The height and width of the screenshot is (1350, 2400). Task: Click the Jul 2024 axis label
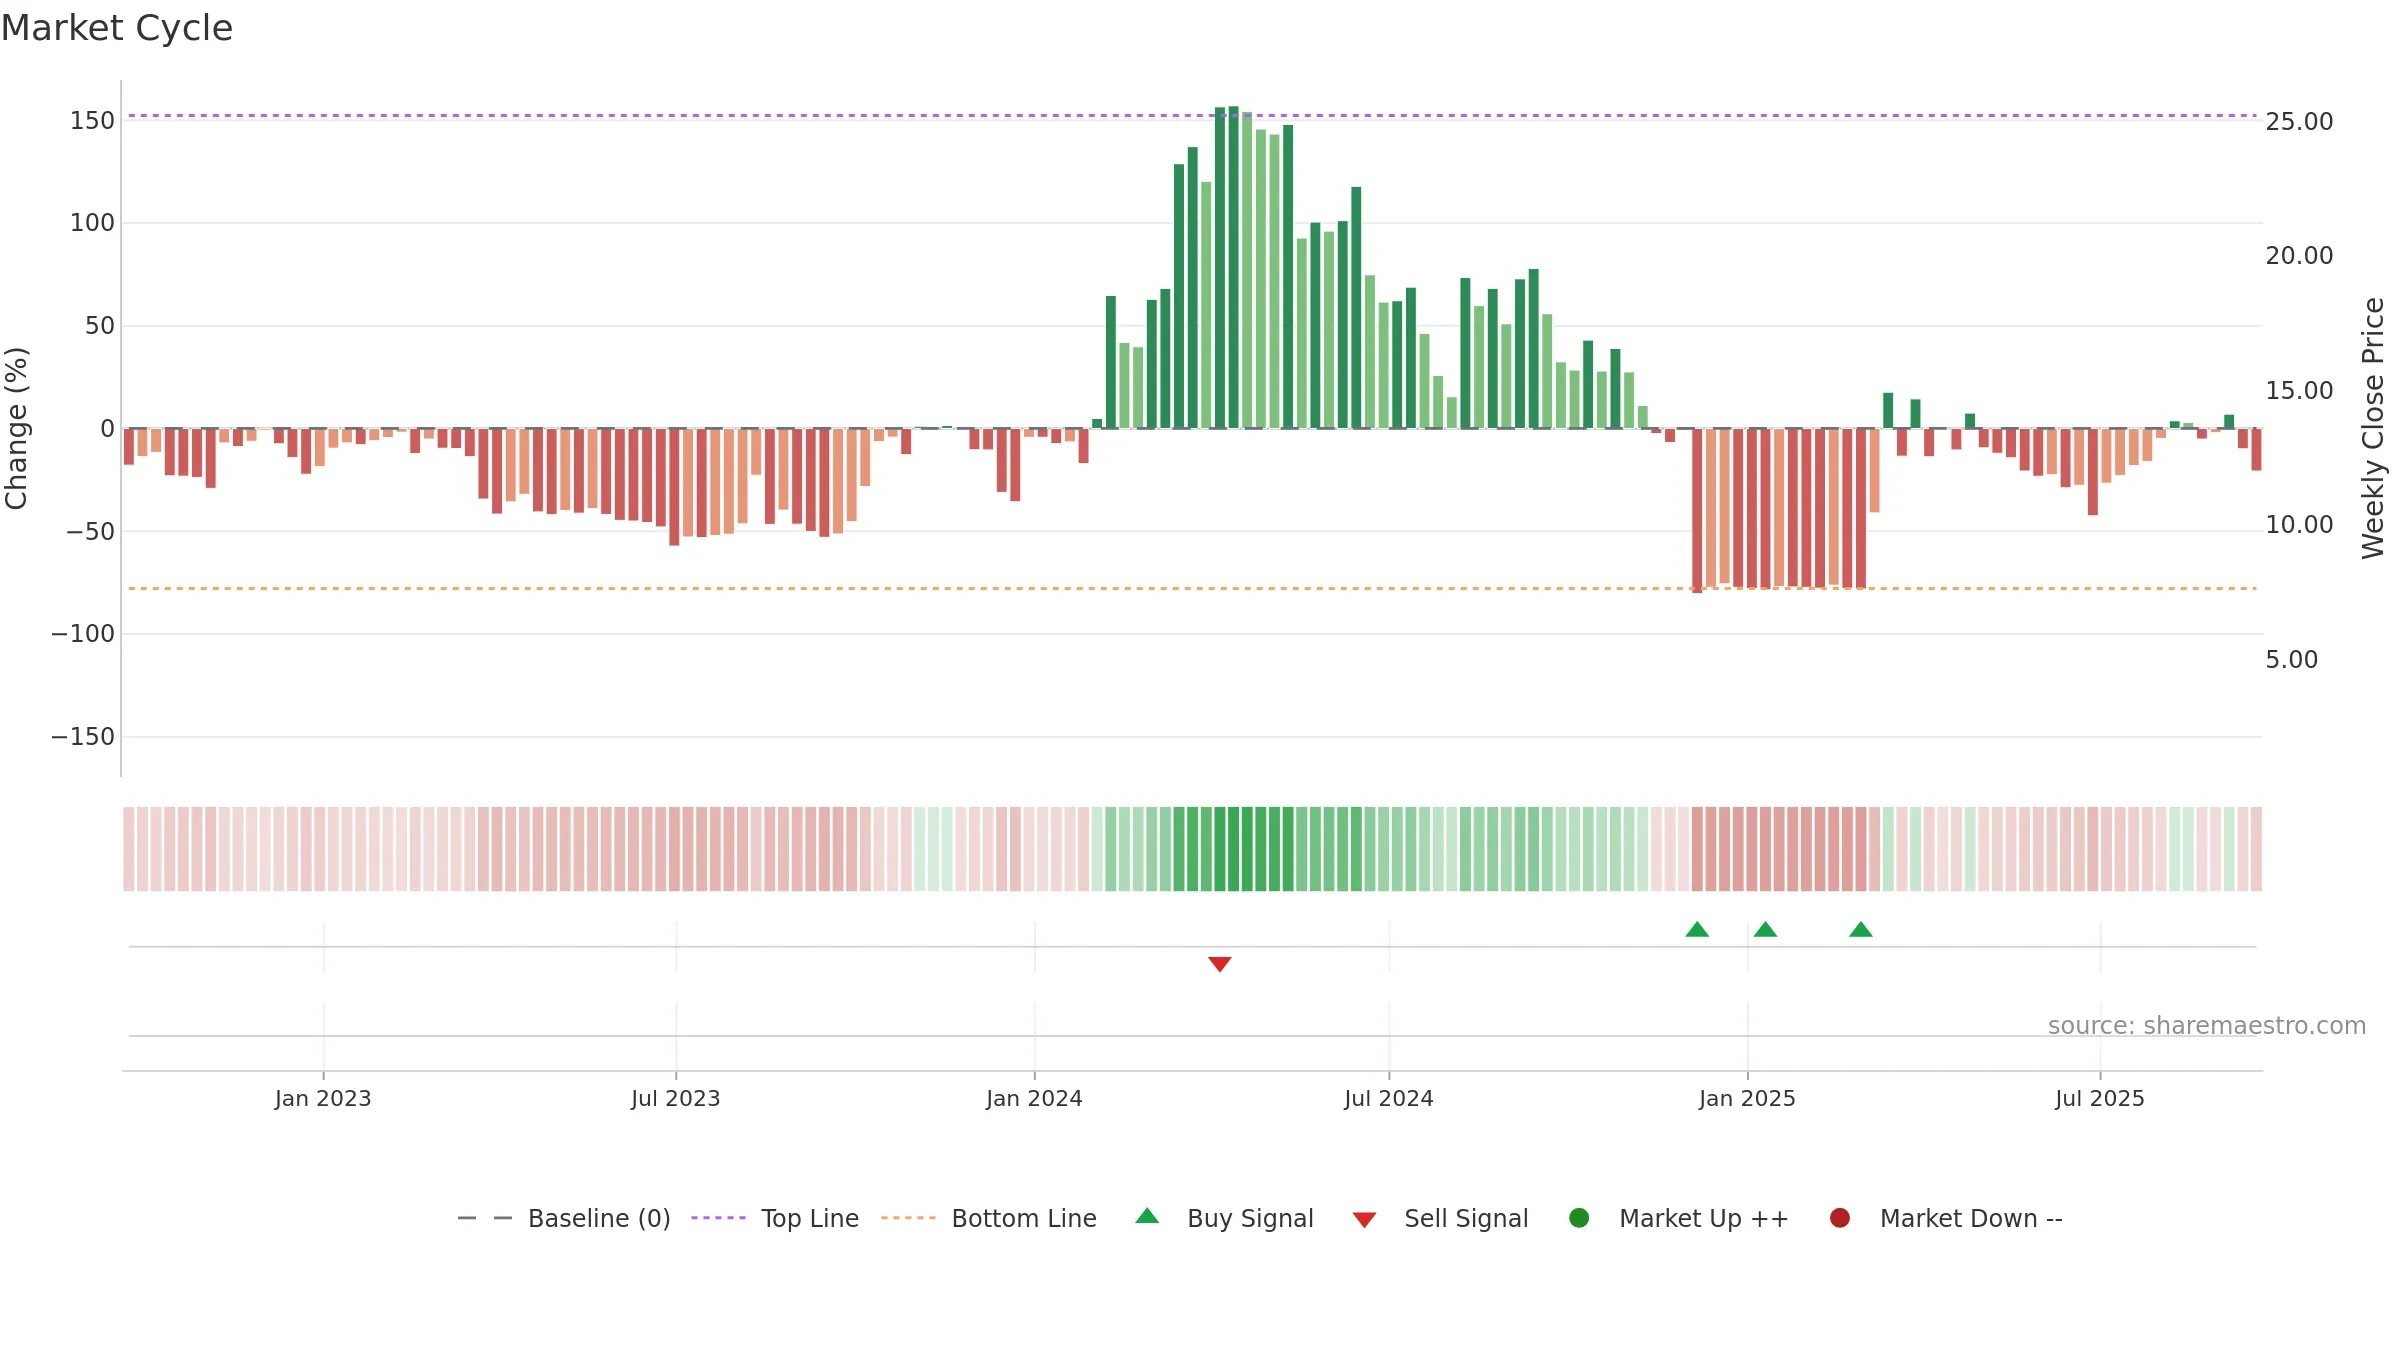click(1389, 1099)
